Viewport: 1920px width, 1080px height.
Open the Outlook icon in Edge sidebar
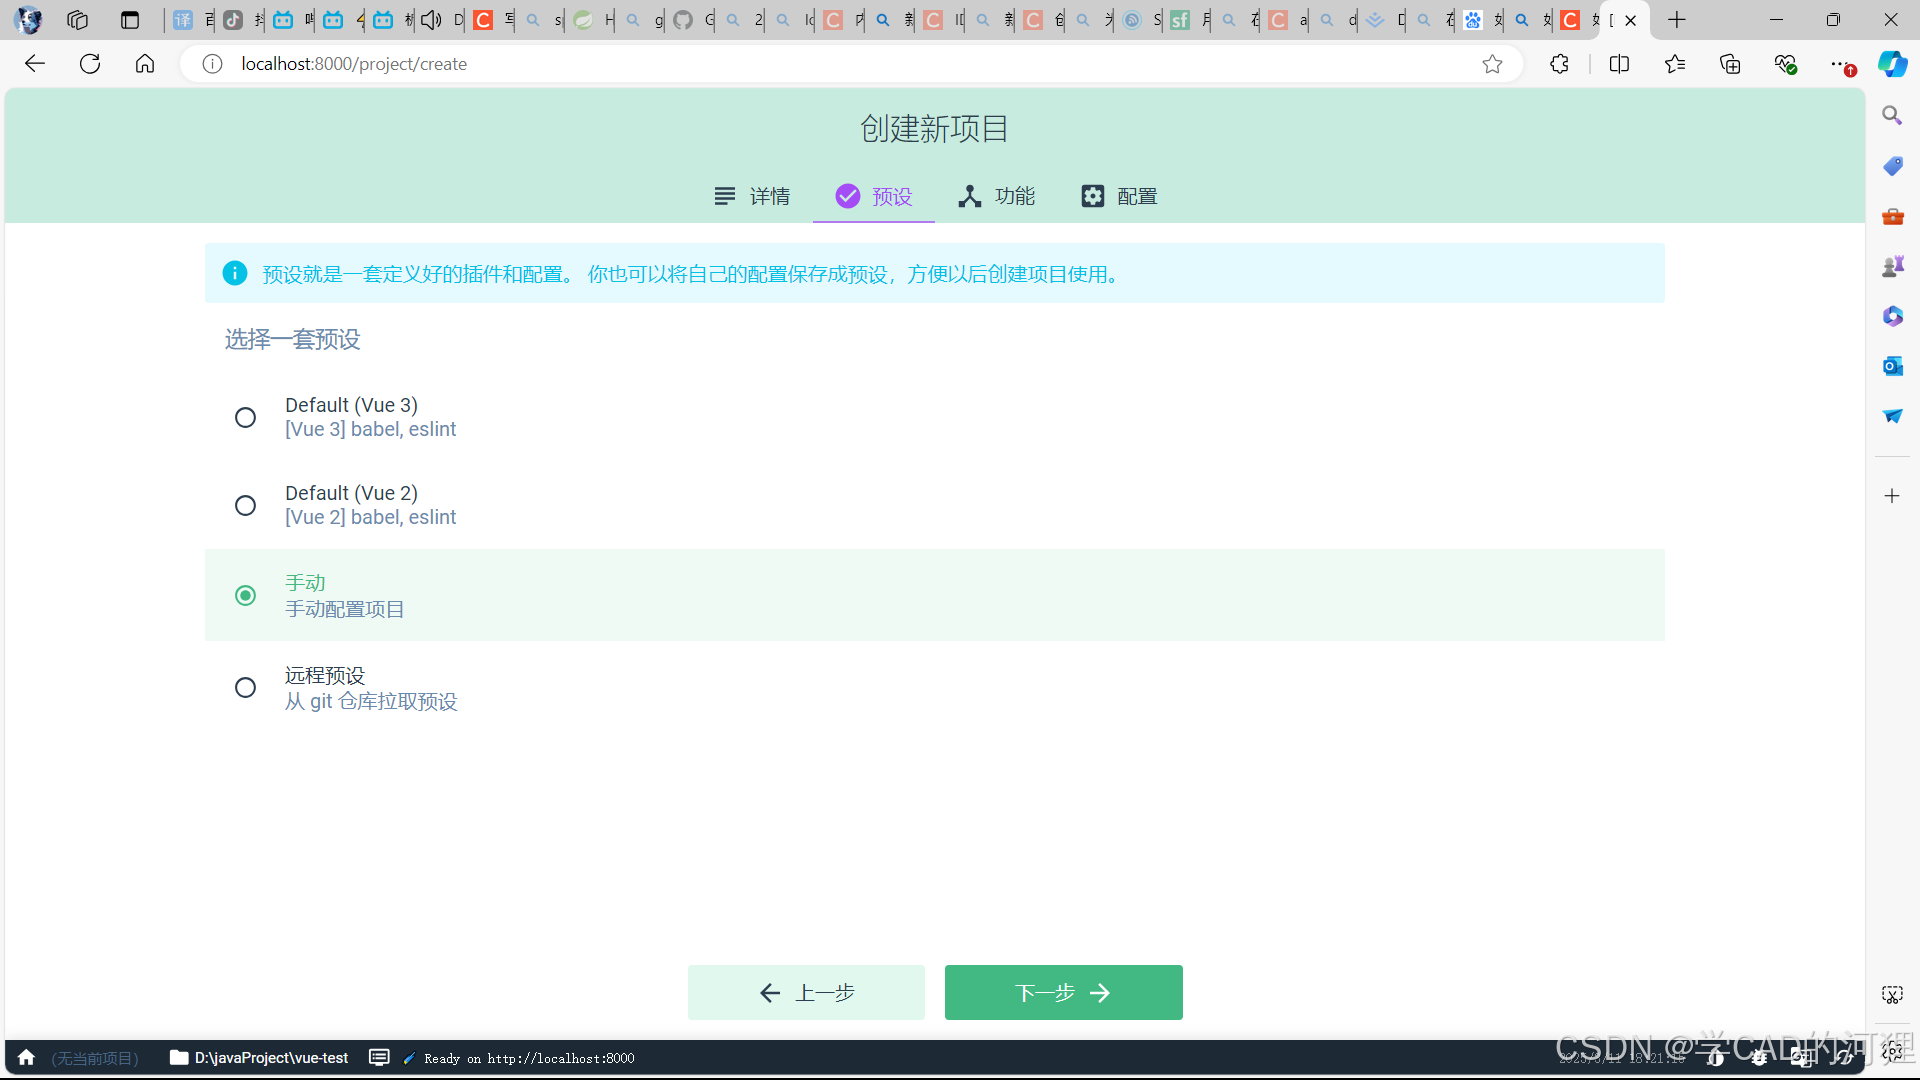pos(1892,366)
